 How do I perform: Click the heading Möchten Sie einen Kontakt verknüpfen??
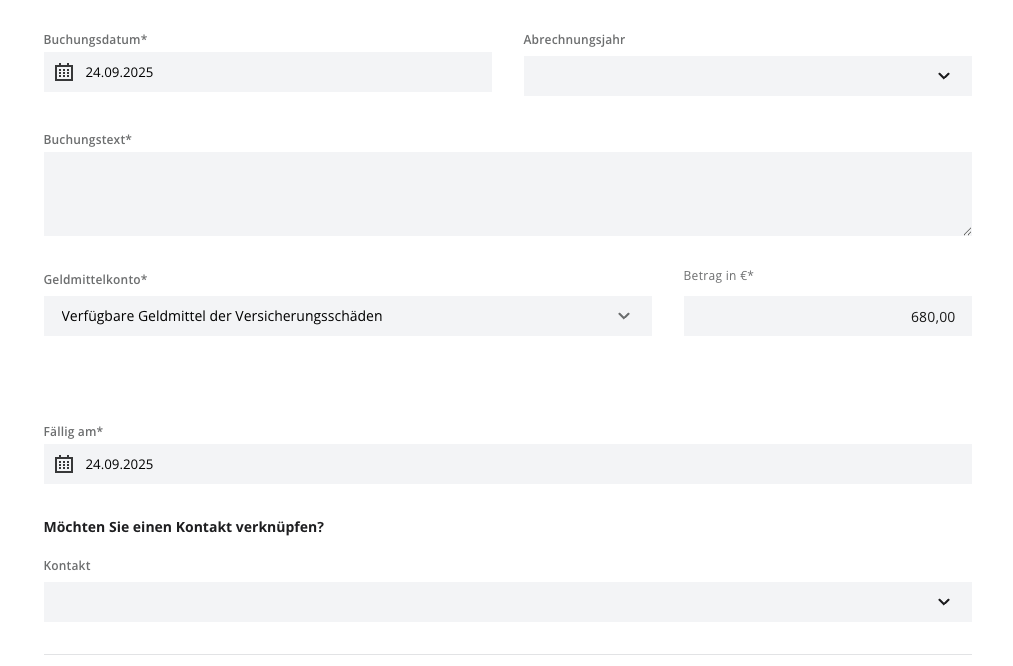point(184,527)
